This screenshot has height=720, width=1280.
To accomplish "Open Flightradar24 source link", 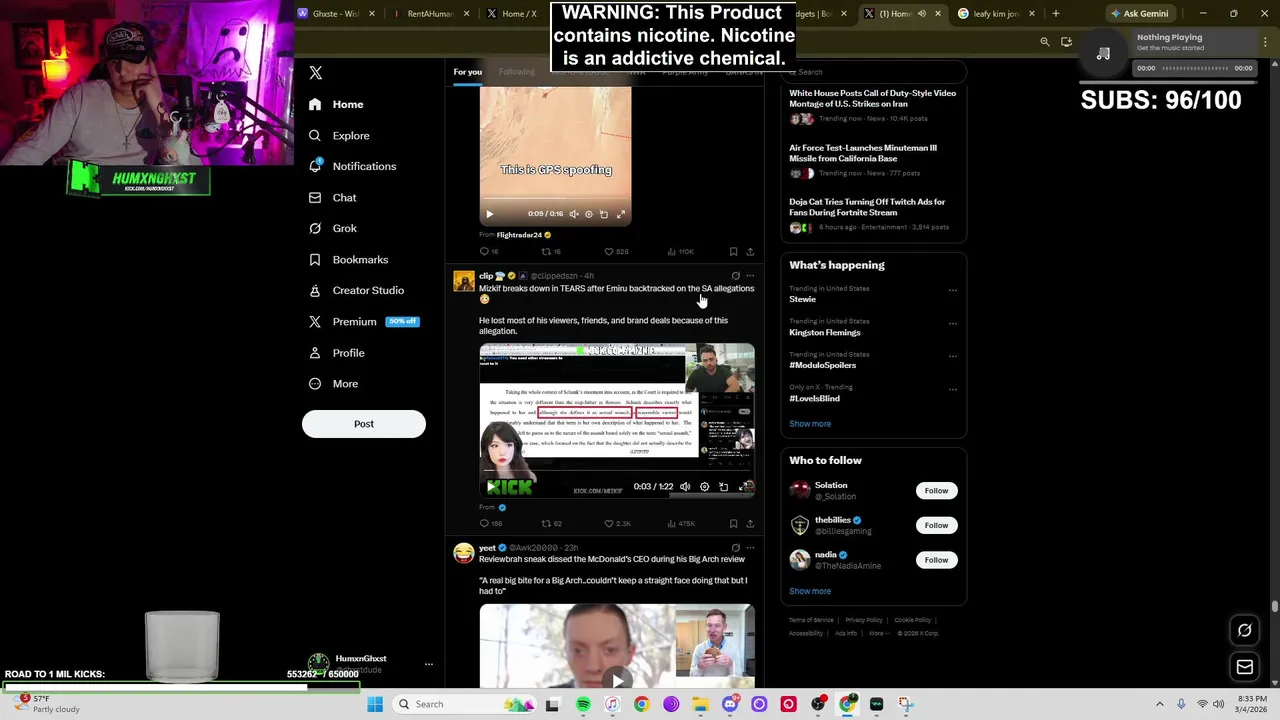I will (519, 235).
